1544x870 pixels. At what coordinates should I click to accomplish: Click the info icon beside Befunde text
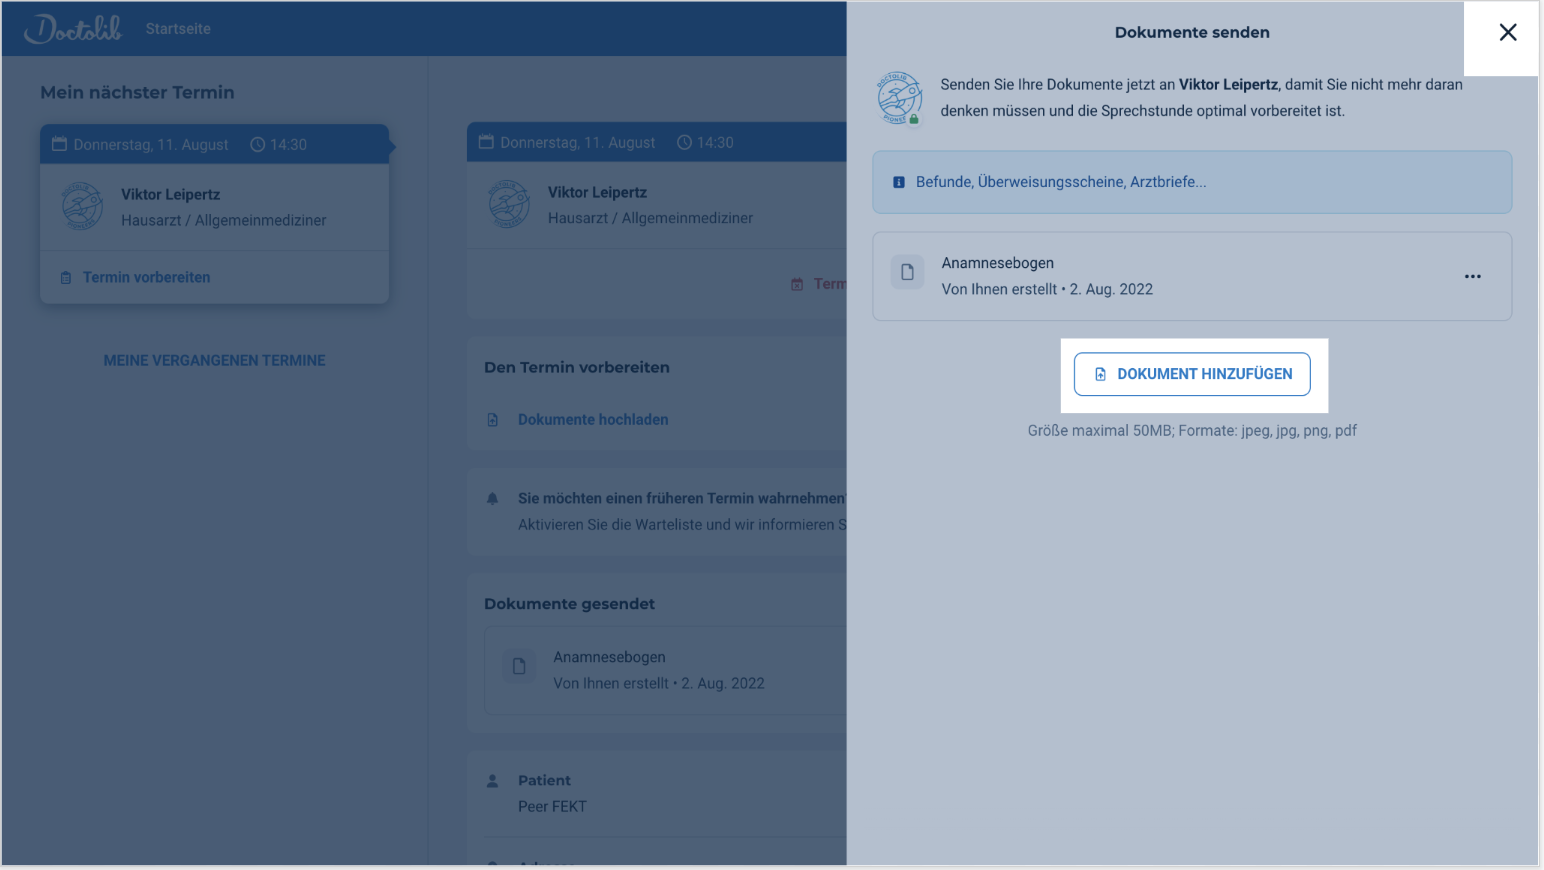point(898,182)
